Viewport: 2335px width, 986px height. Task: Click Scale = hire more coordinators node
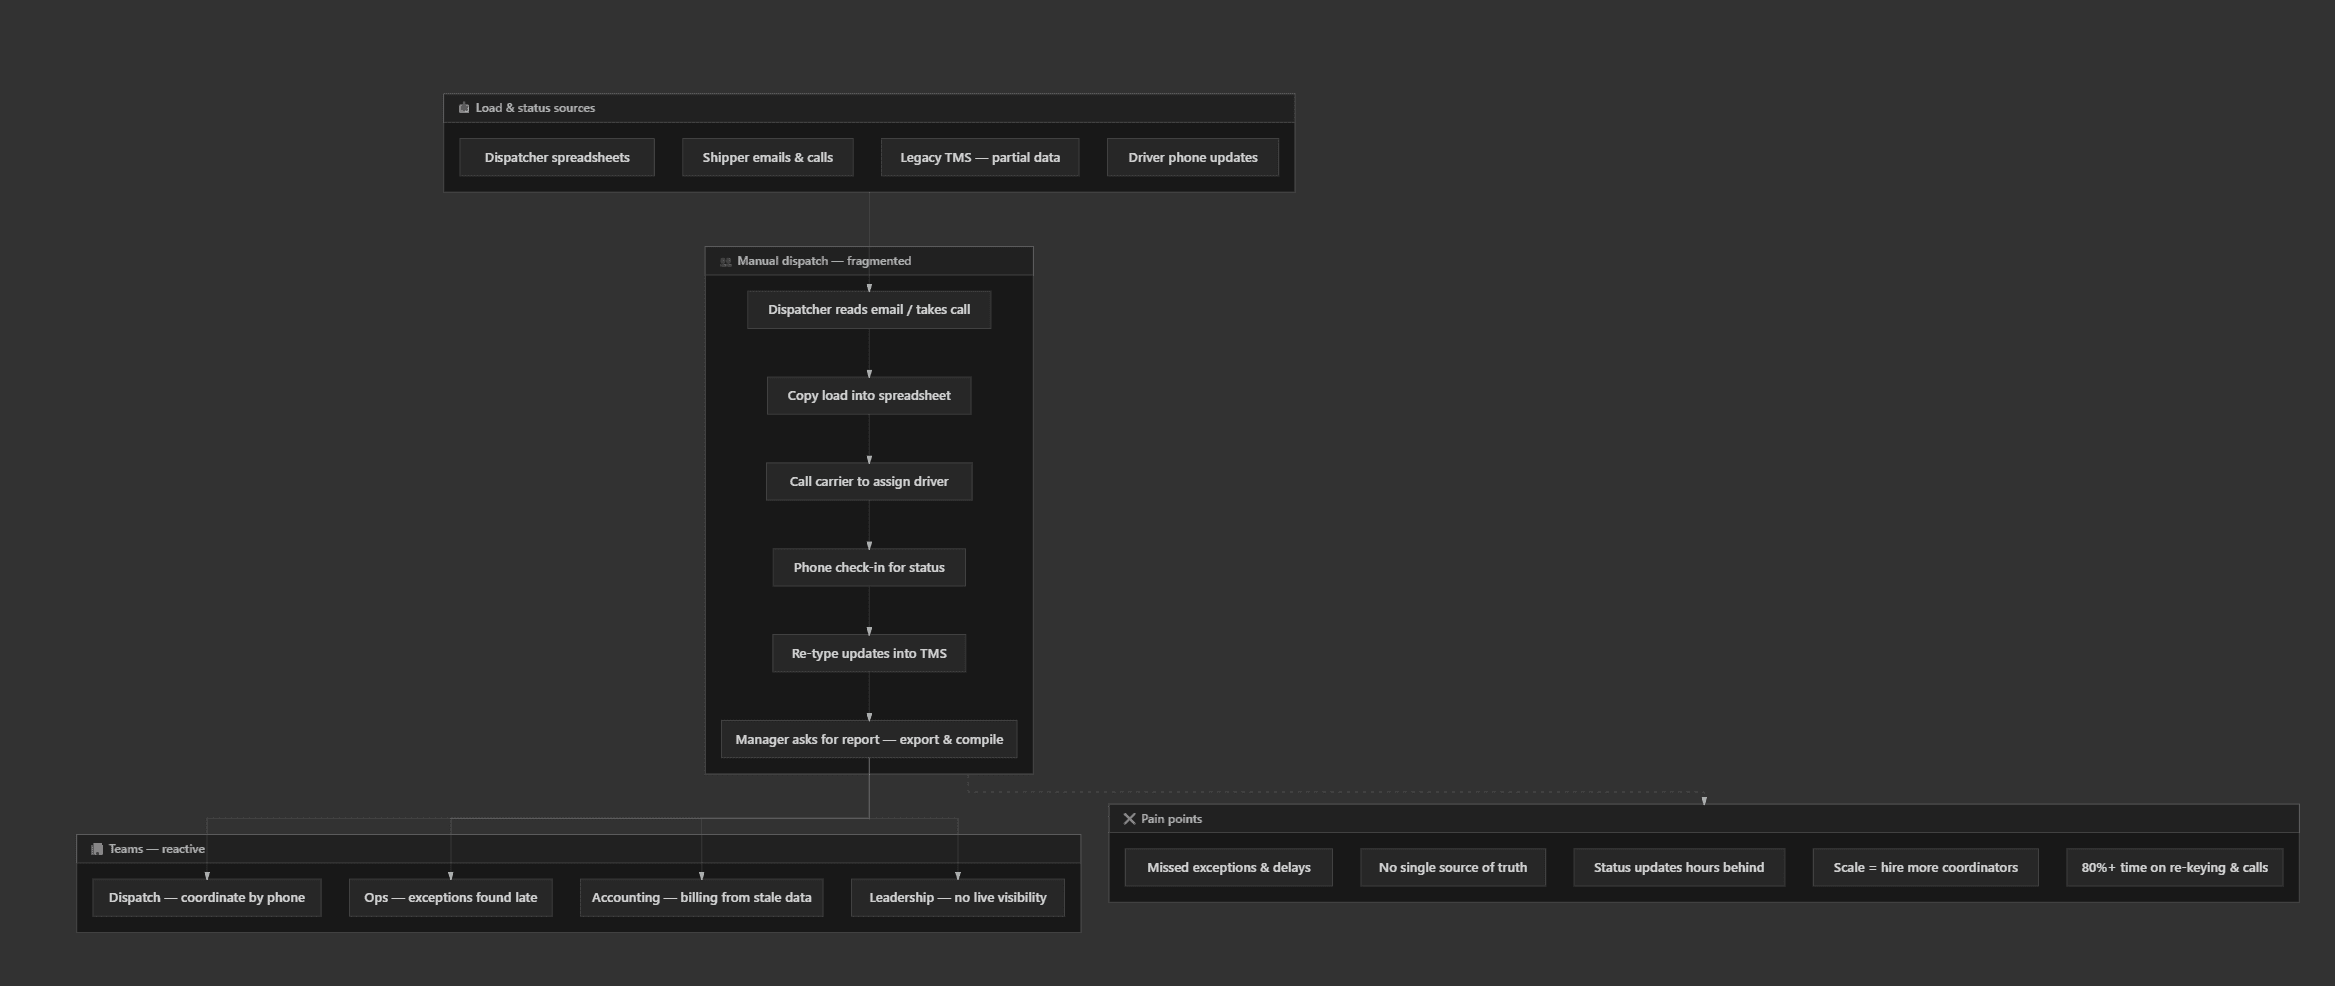coord(1926,868)
